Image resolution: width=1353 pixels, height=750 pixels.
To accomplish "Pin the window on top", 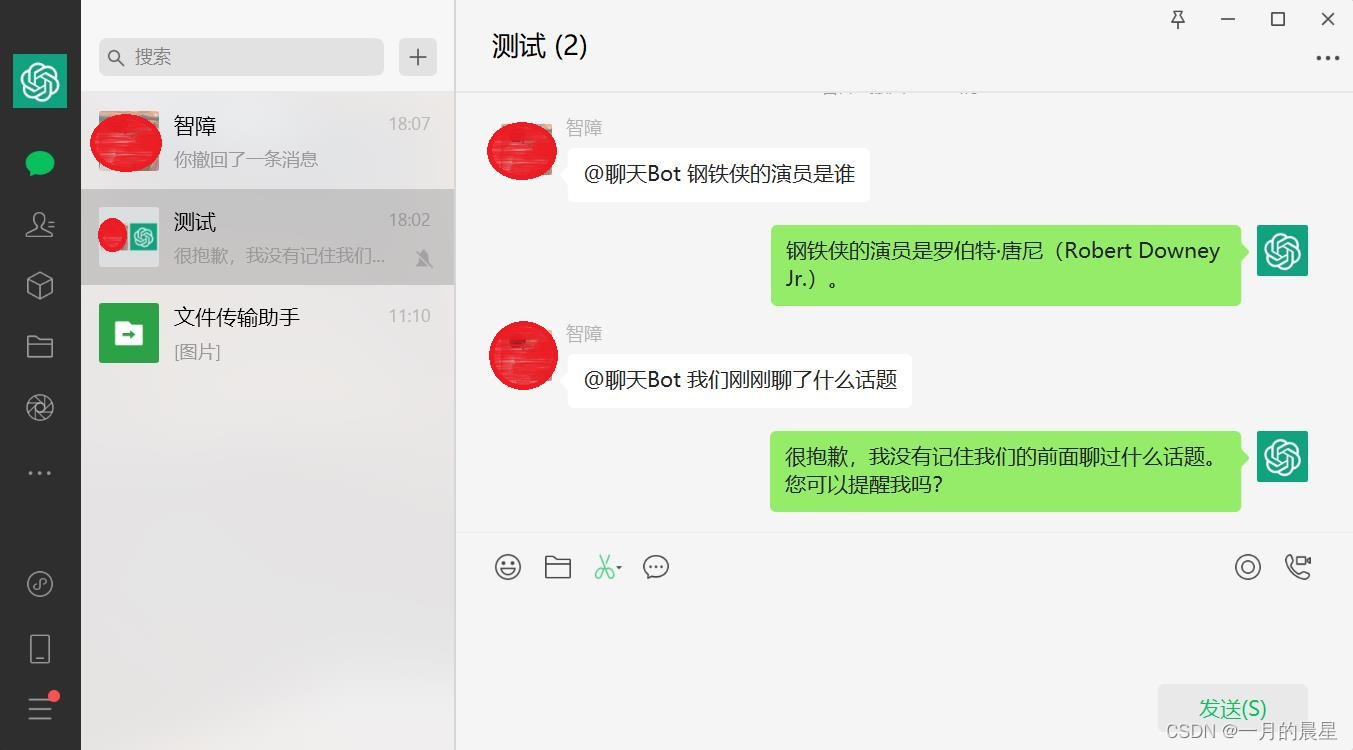I will pyautogui.click(x=1178, y=19).
